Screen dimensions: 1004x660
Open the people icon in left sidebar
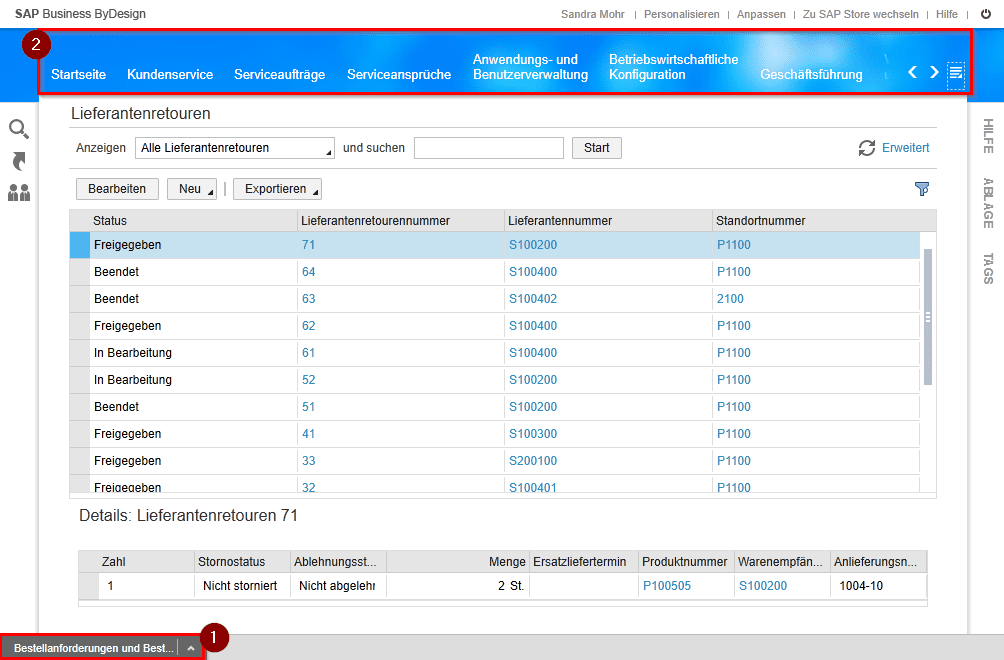[x=19, y=193]
